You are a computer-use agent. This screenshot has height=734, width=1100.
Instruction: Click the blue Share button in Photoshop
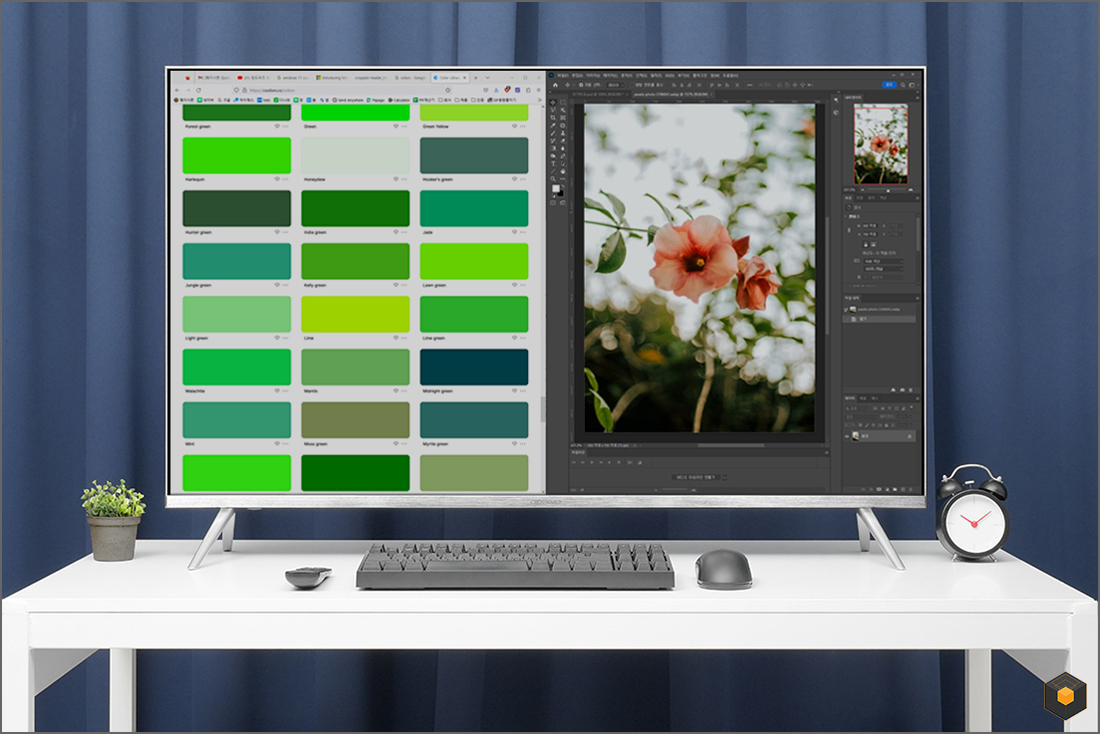(887, 85)
